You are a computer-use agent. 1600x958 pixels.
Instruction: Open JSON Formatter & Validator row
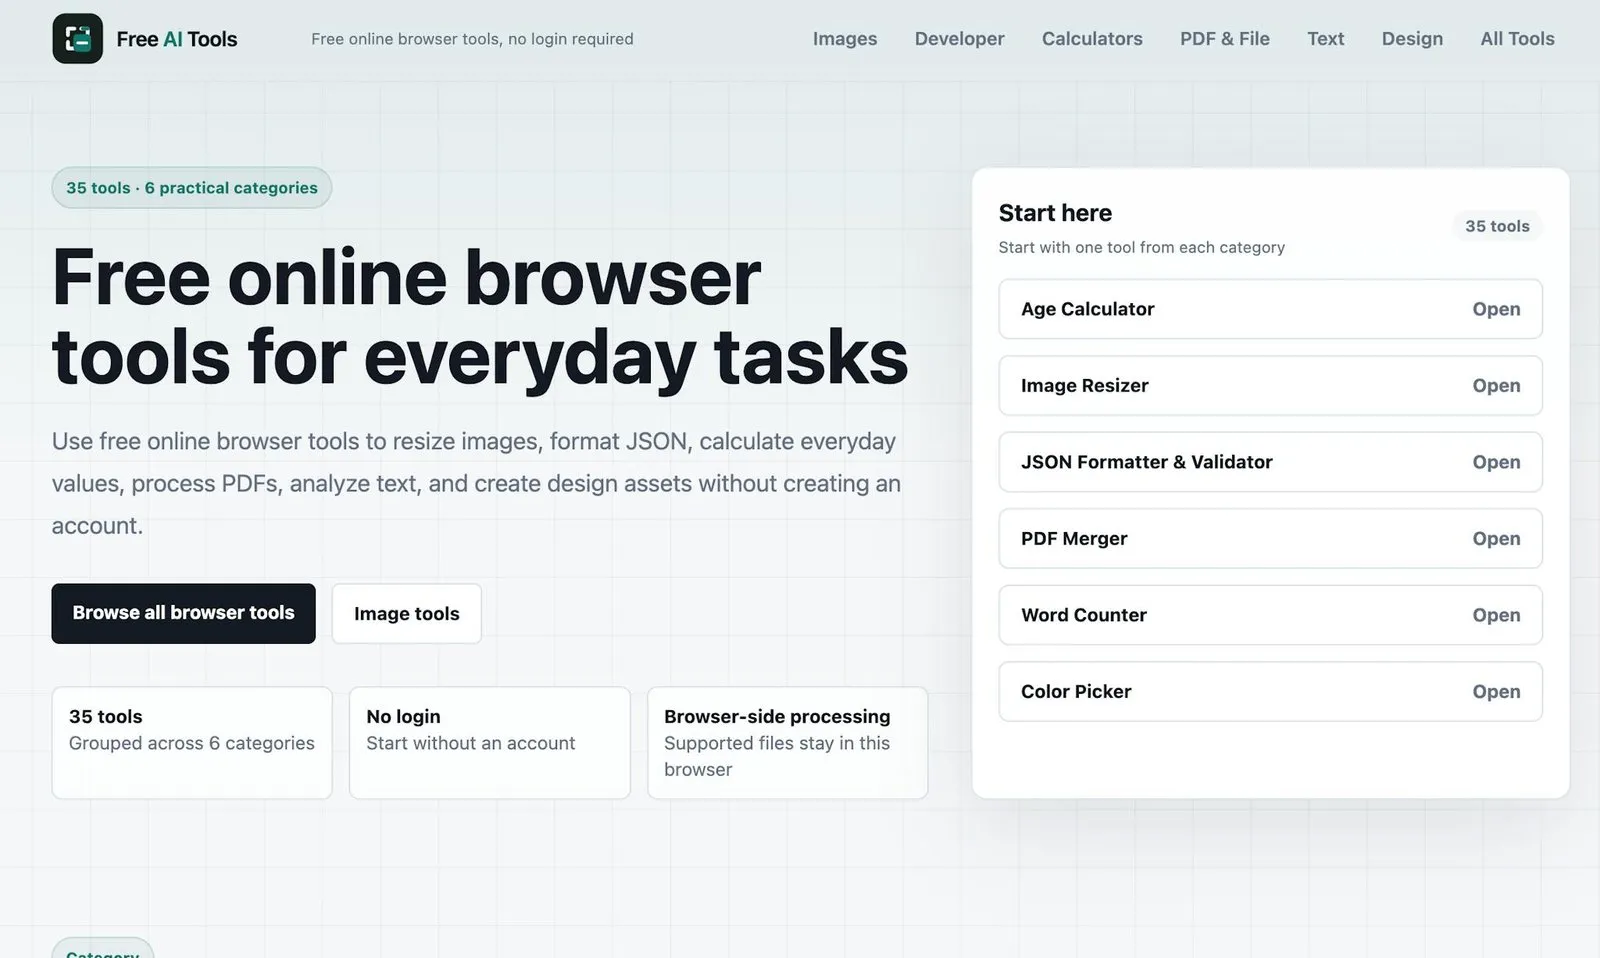1270,462
